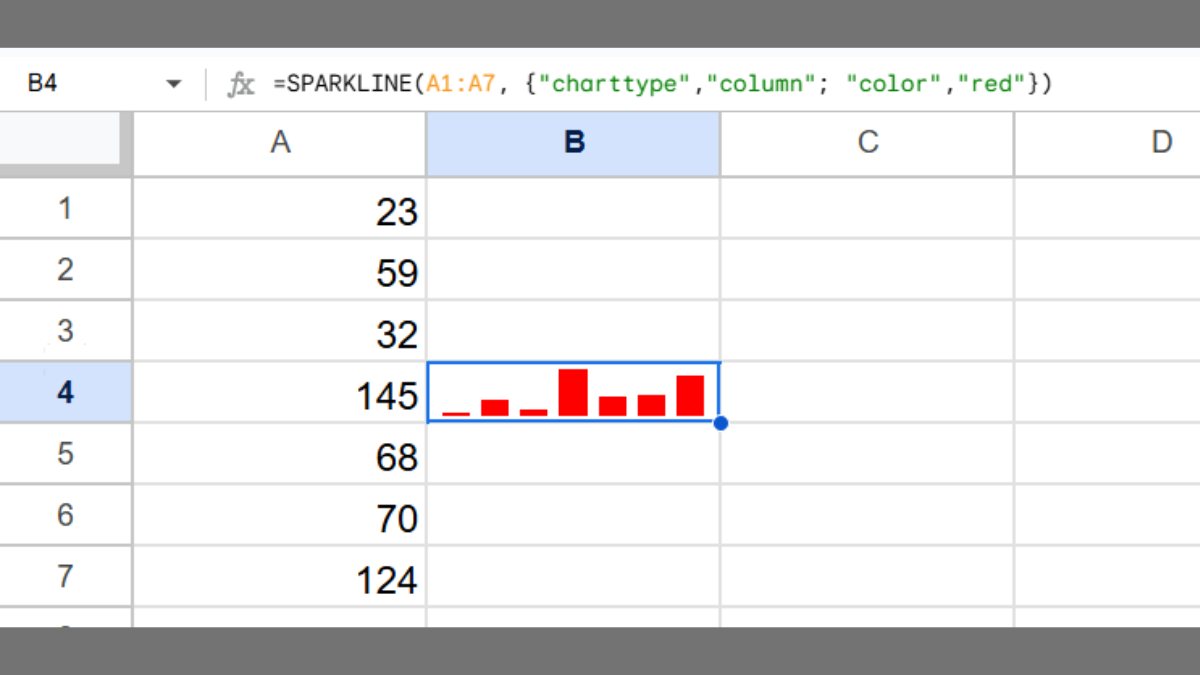Click the red sparkline chart in B4
This screenshot has height=675, width=1200.
click(x=573, y=392)
